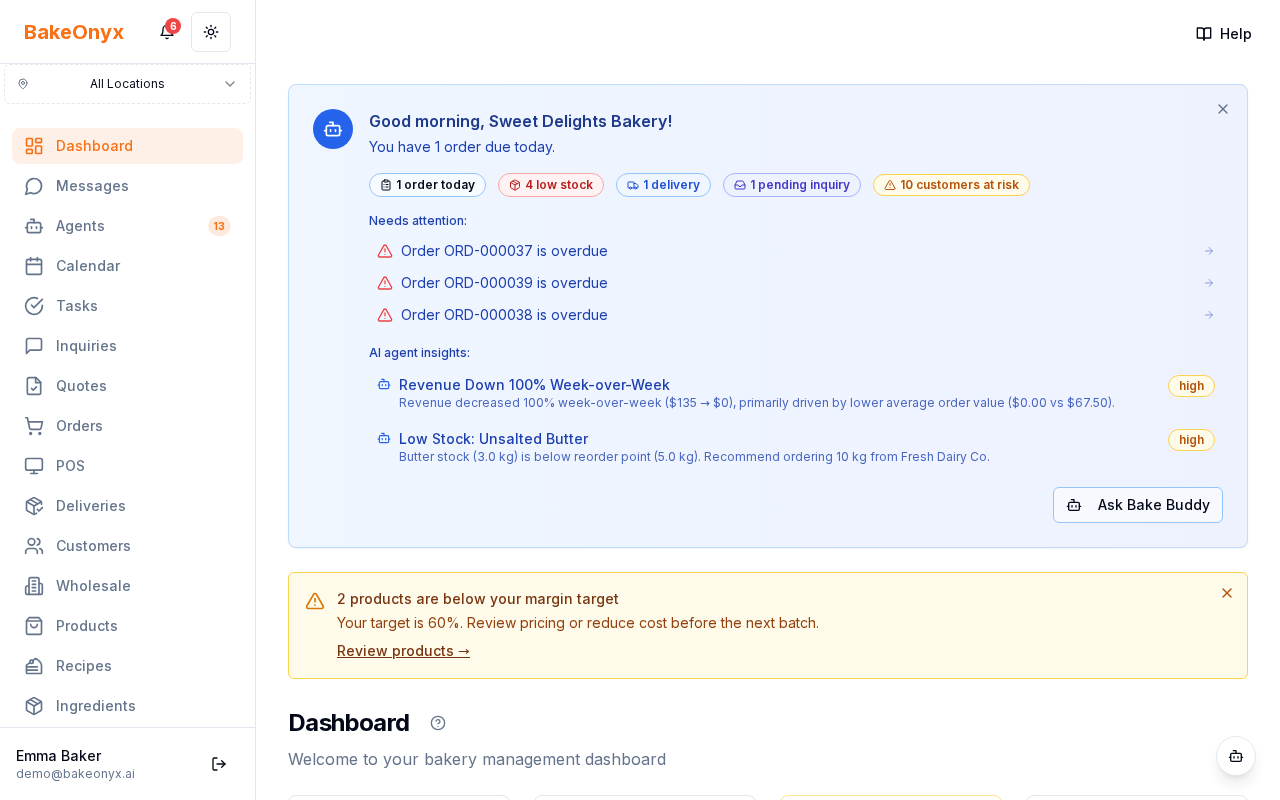This screenshot has width=1280, height=800.
Task: Click the Quotes sidebar icon
Action: [x=34, y=386]
